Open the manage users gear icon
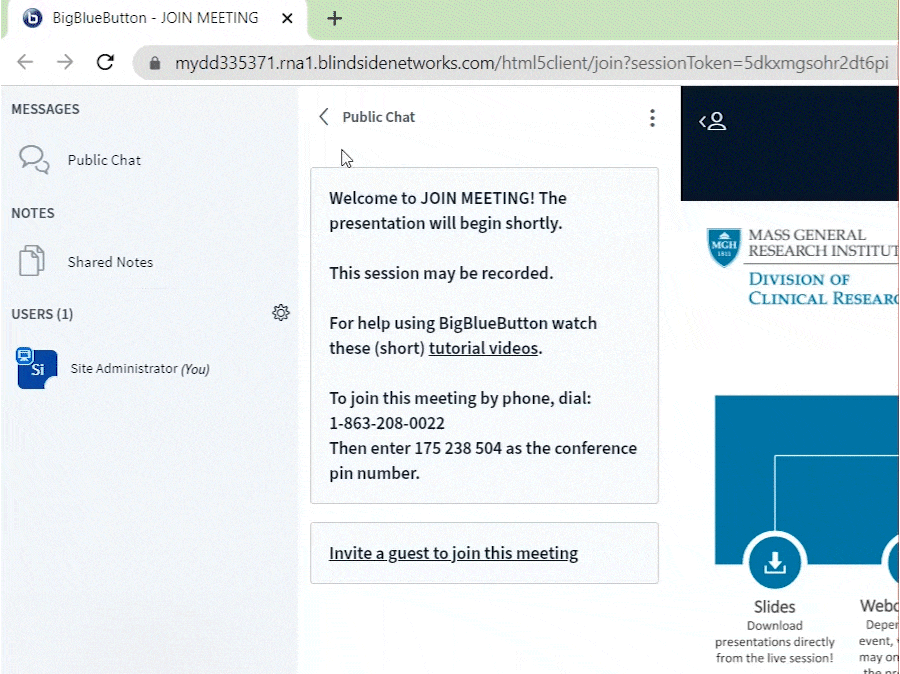900x674 pixels. tap(281, 313)
